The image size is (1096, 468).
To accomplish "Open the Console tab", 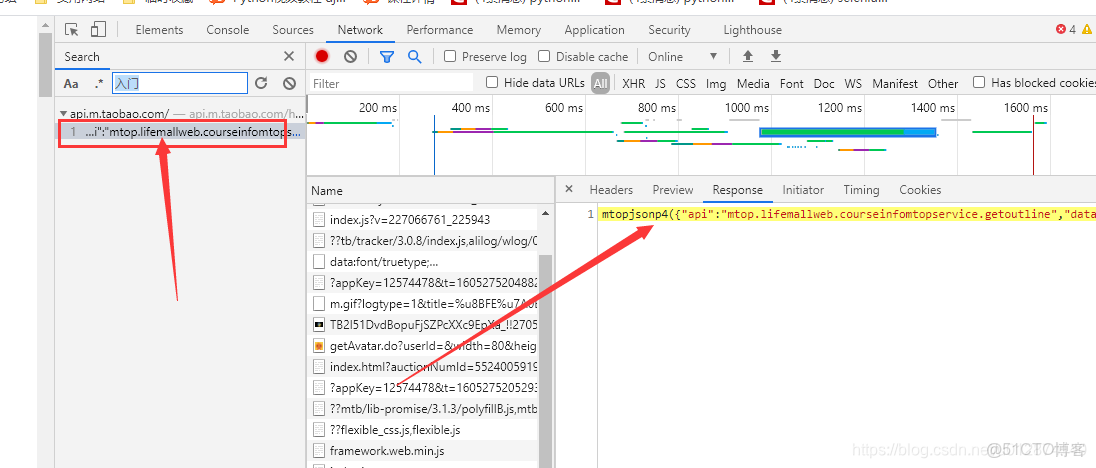I will pos(228,30).
